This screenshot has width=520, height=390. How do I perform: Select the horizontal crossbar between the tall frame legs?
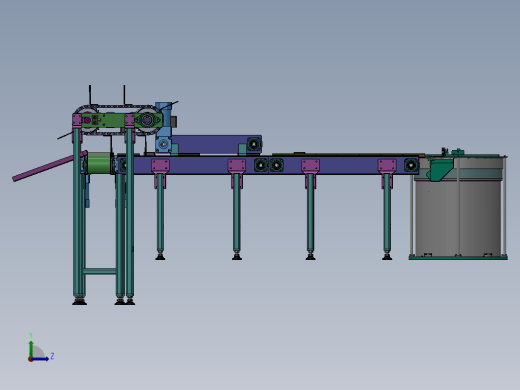pos(100,271)
